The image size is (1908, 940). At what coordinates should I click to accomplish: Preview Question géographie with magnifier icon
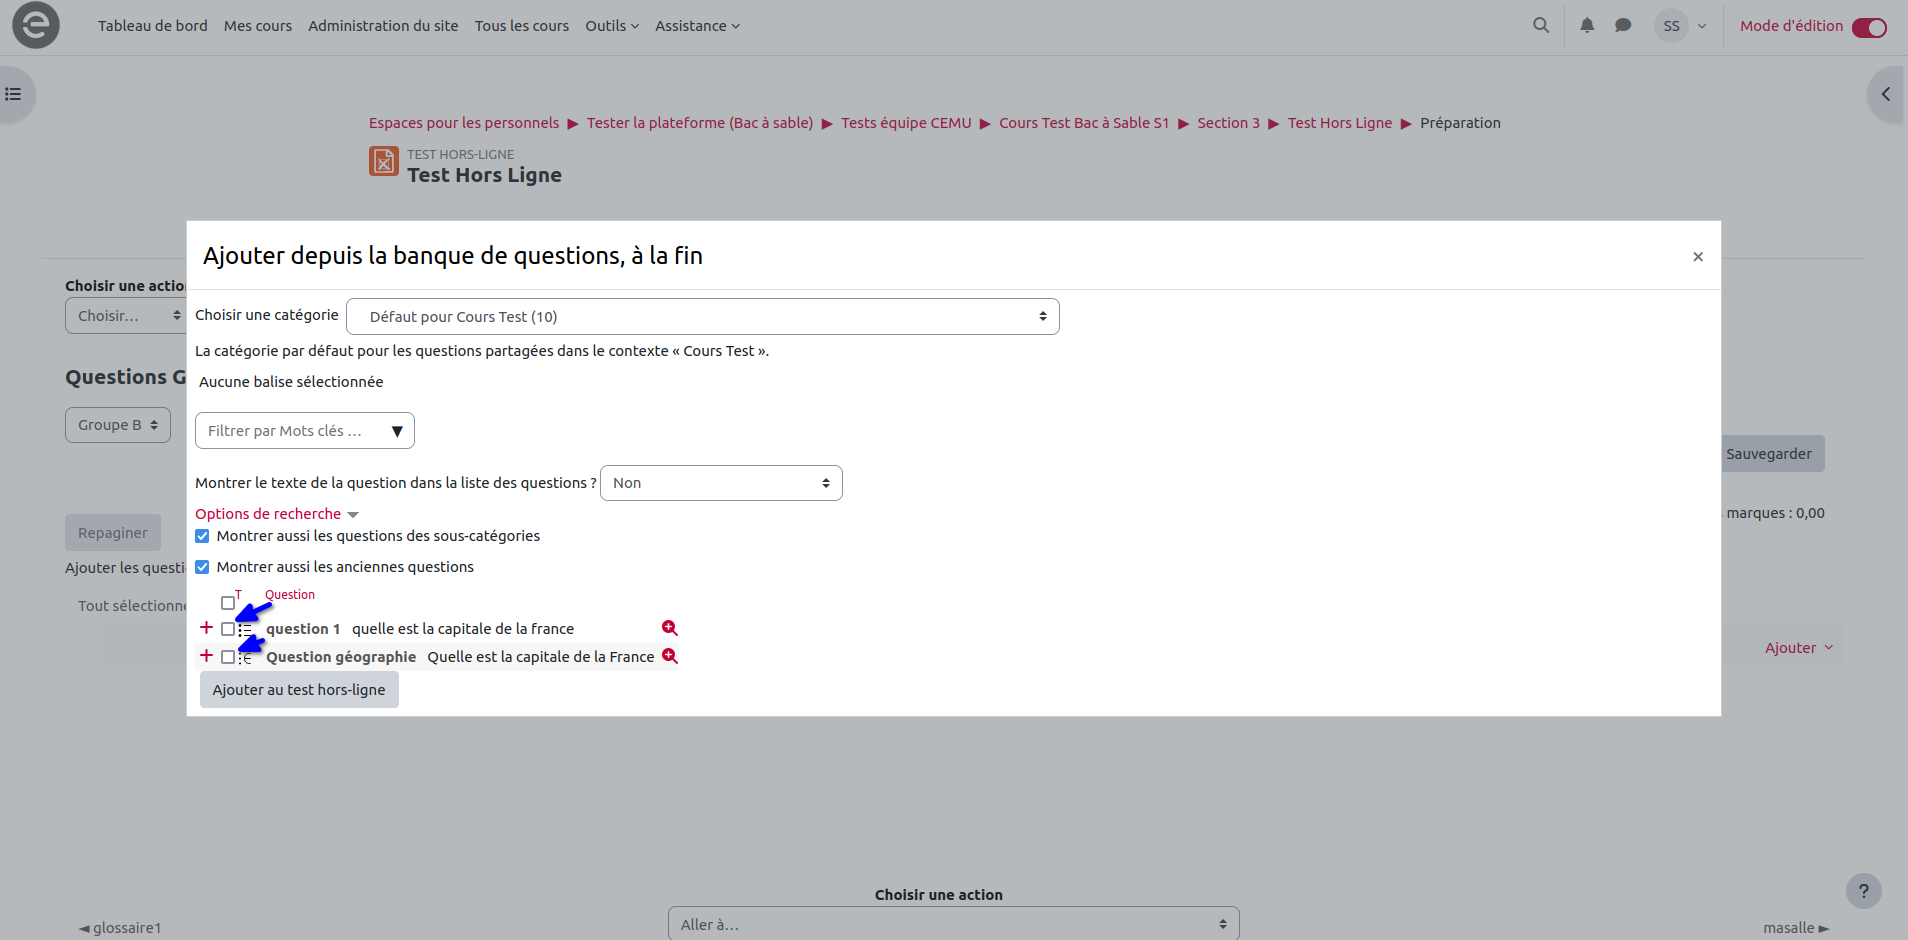tap(670, 656)
